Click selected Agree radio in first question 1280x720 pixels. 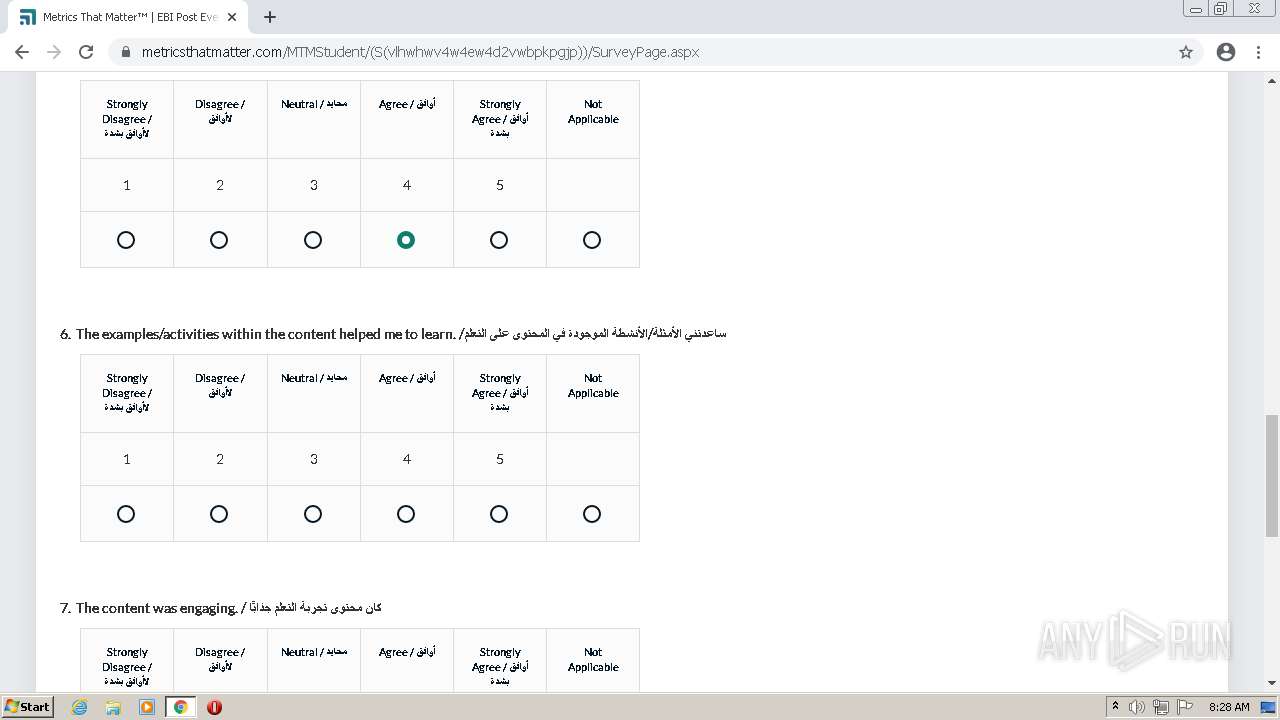(x=406, y=240)
